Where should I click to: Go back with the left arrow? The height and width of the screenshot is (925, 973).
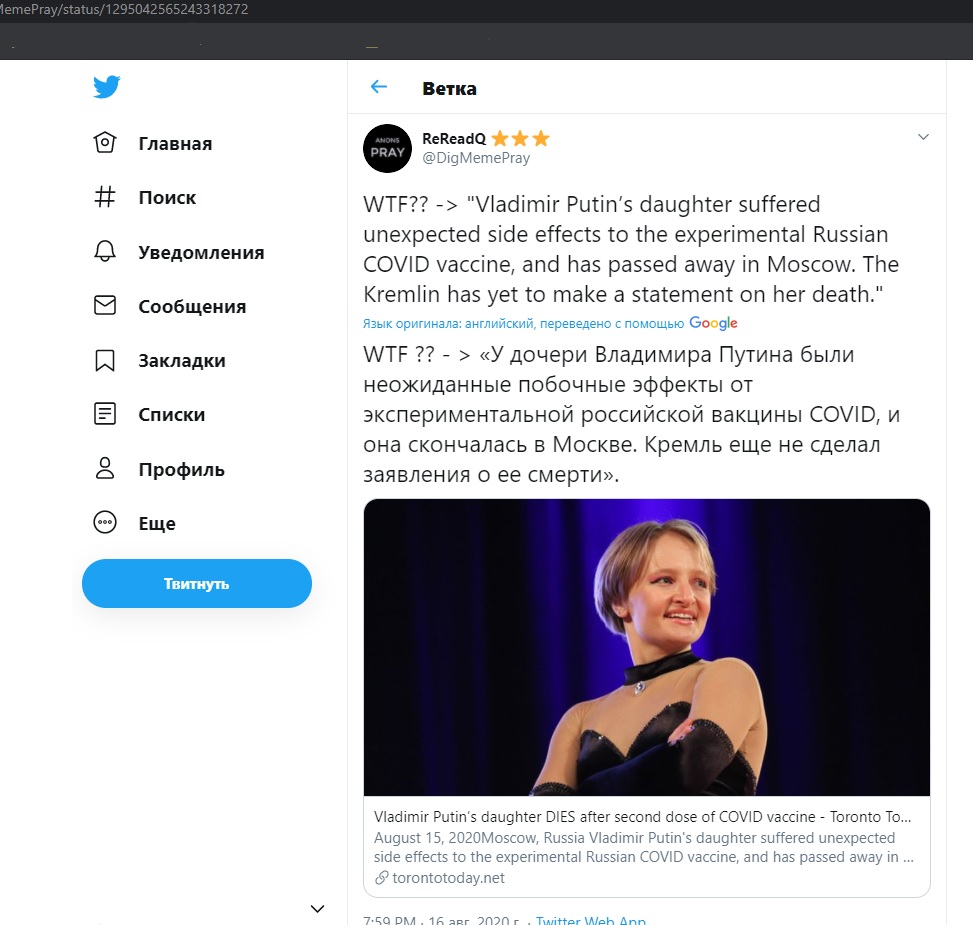(379, 87)
